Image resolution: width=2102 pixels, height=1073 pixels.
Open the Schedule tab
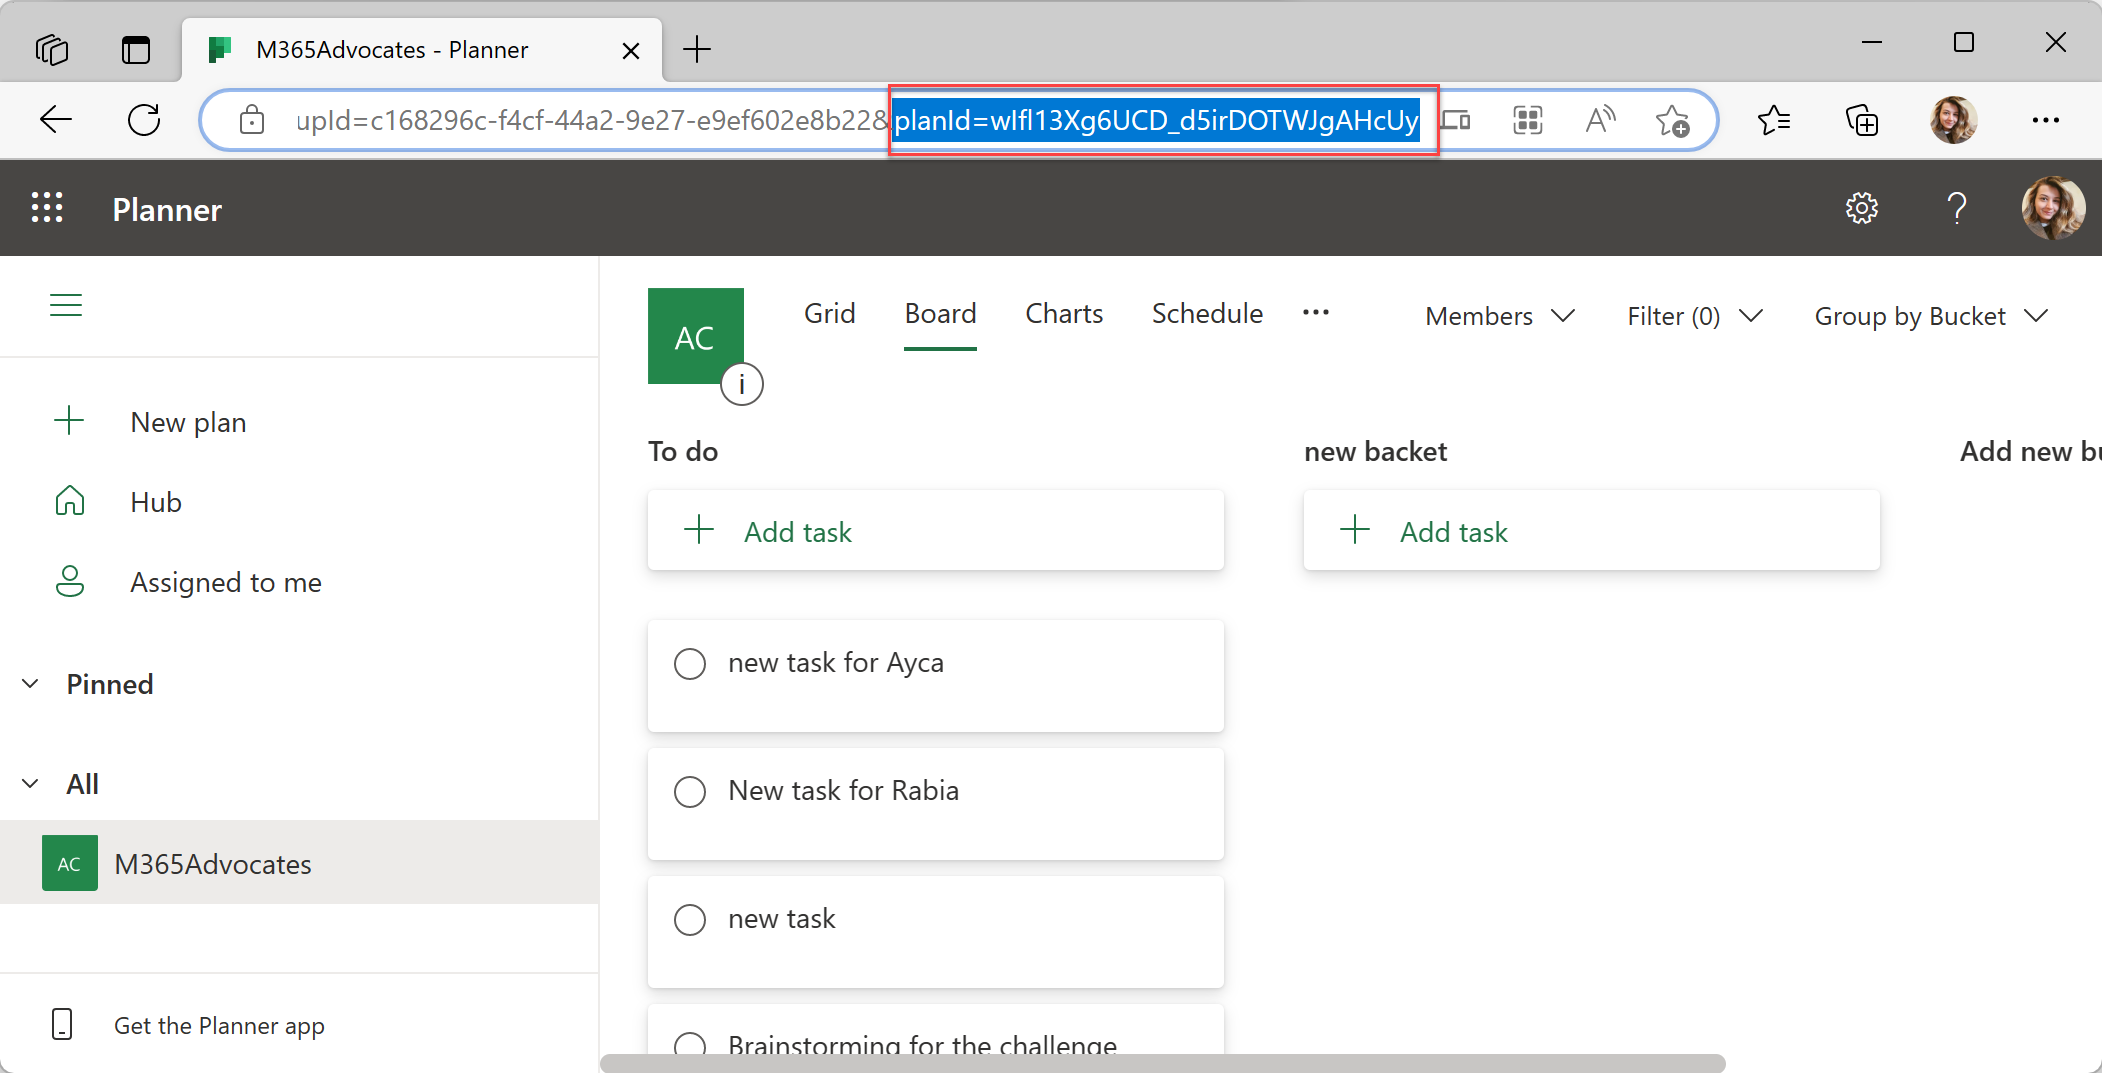pyautogui.click(x=1207, y=313)
